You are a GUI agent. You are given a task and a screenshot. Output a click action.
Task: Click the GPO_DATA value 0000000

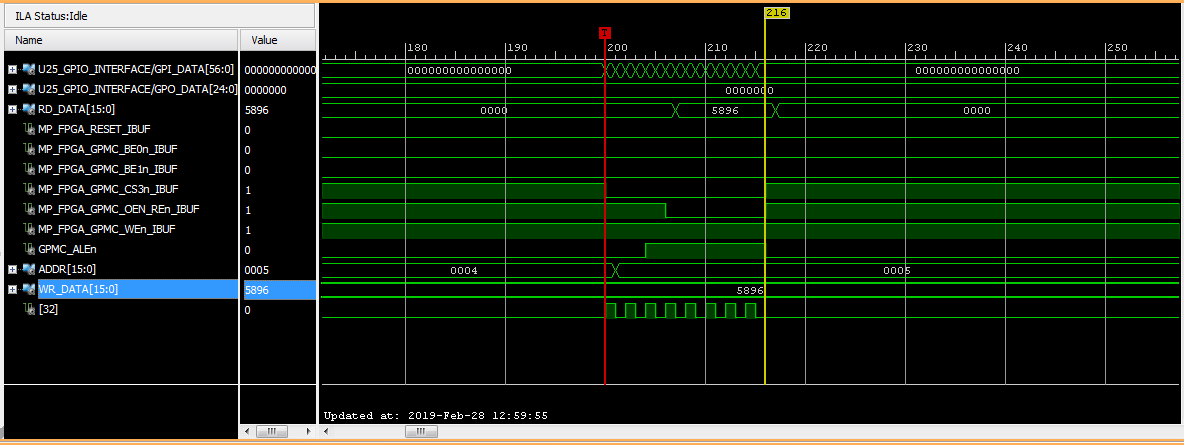[x=266, y=90]
